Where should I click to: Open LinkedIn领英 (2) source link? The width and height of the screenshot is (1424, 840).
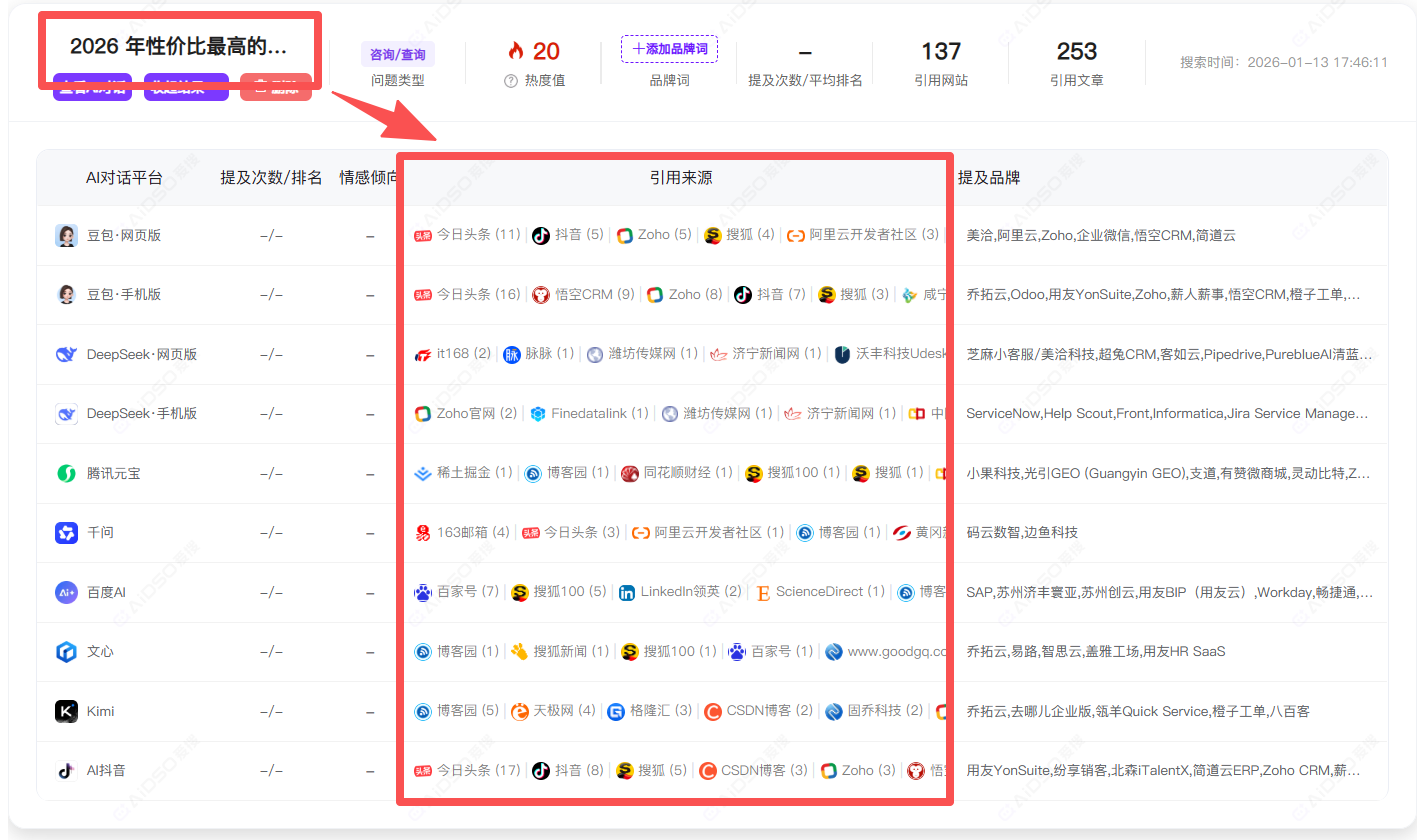(x=680, y=592)
